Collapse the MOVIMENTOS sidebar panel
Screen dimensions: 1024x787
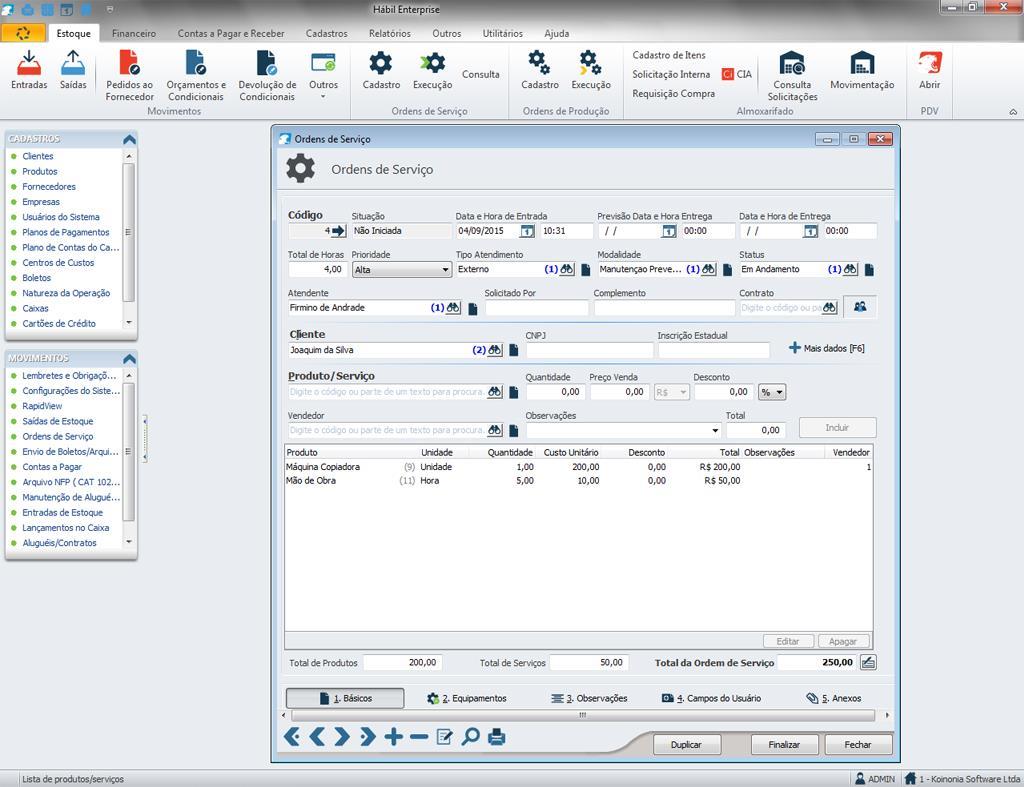click(x=129, y=359)
